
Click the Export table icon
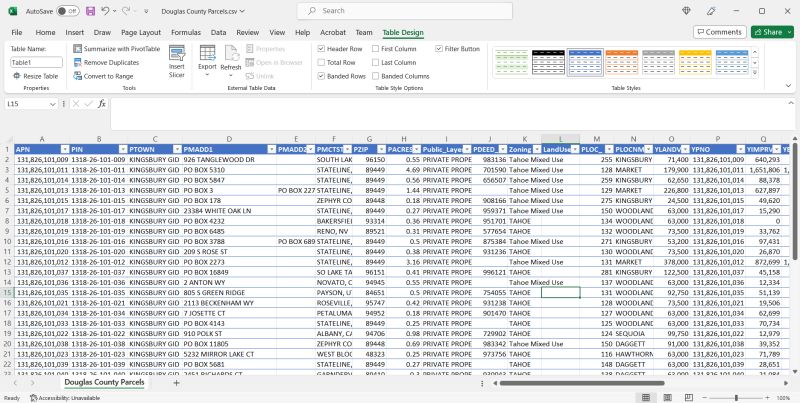[207, 53]
